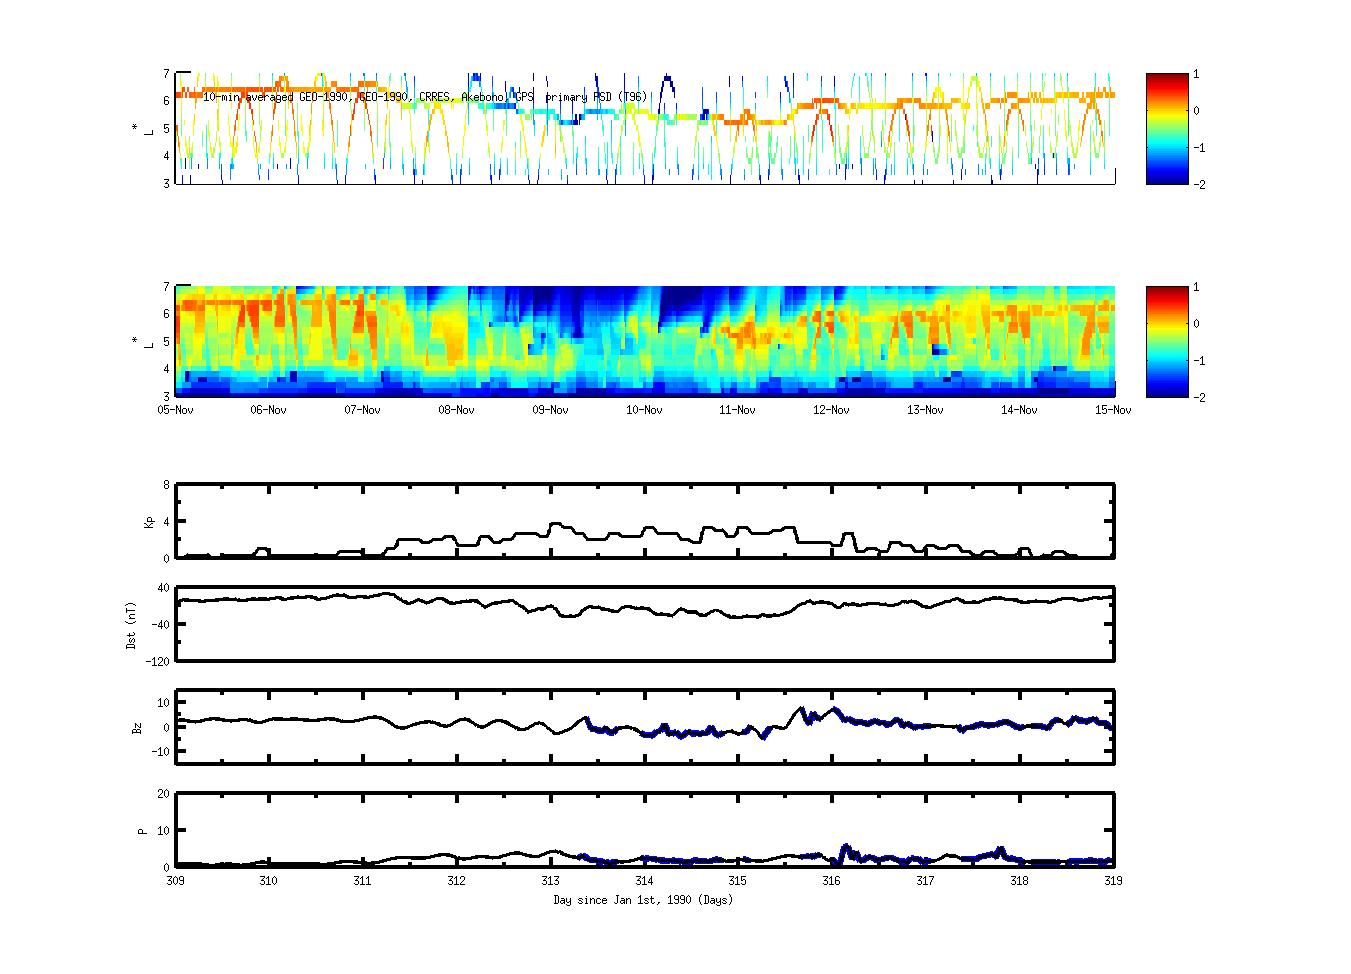Click day 313 tick on bottom axis
This screenshot has height=974, width=1351.
click(550, 881)
